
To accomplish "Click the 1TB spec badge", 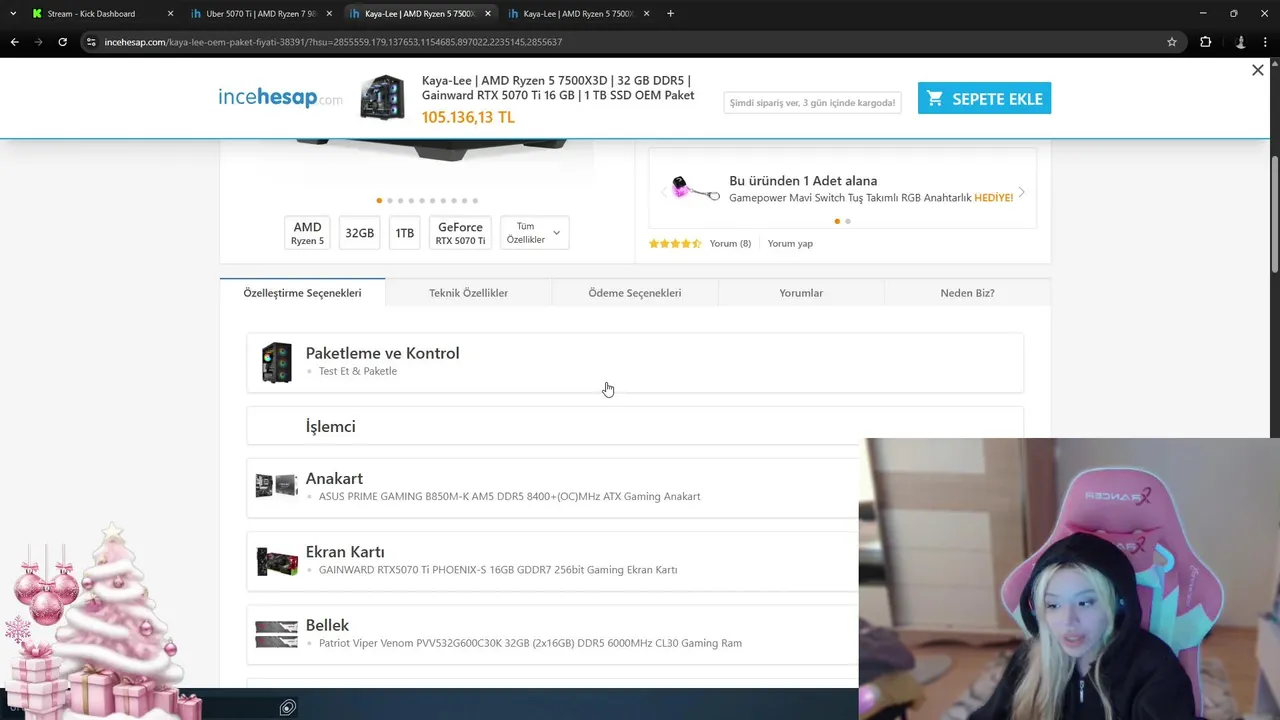I will coord(404,233).
